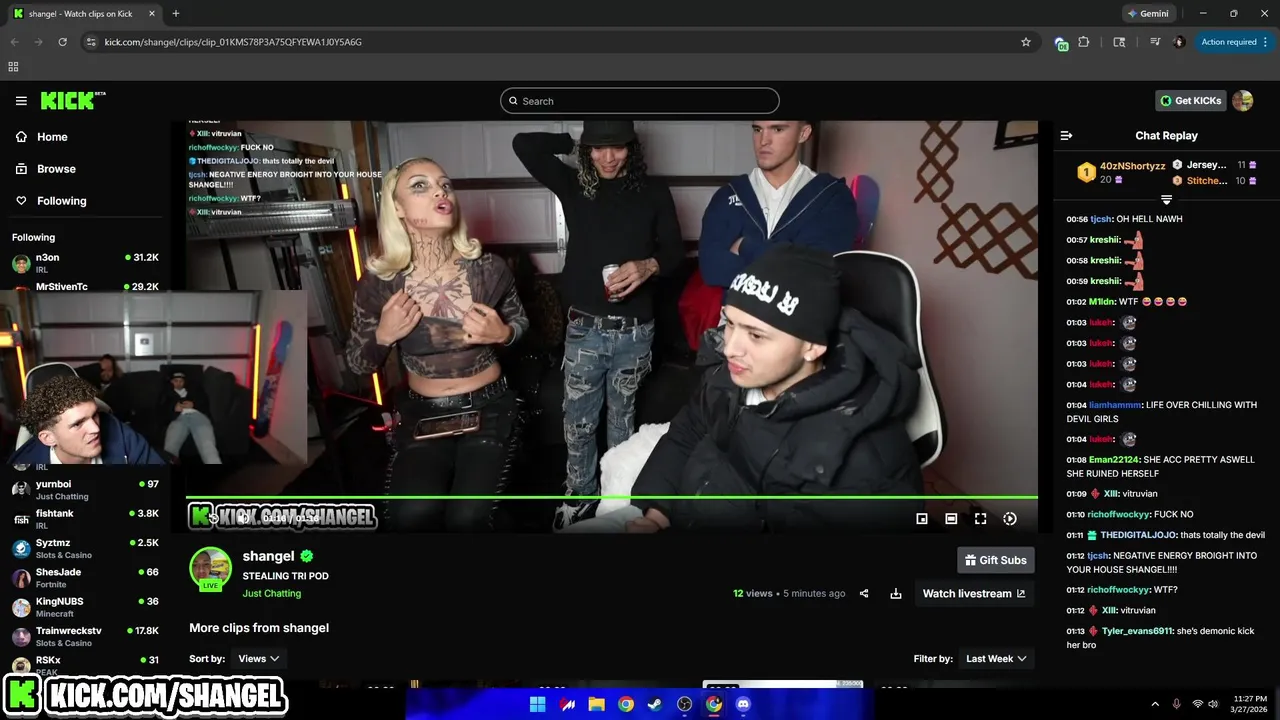Image resolution: width=1280 pixels, height=720 pixels.
Task: Open the Just Chatting category link
Action: pyautogui.click(x=271, y=593)
